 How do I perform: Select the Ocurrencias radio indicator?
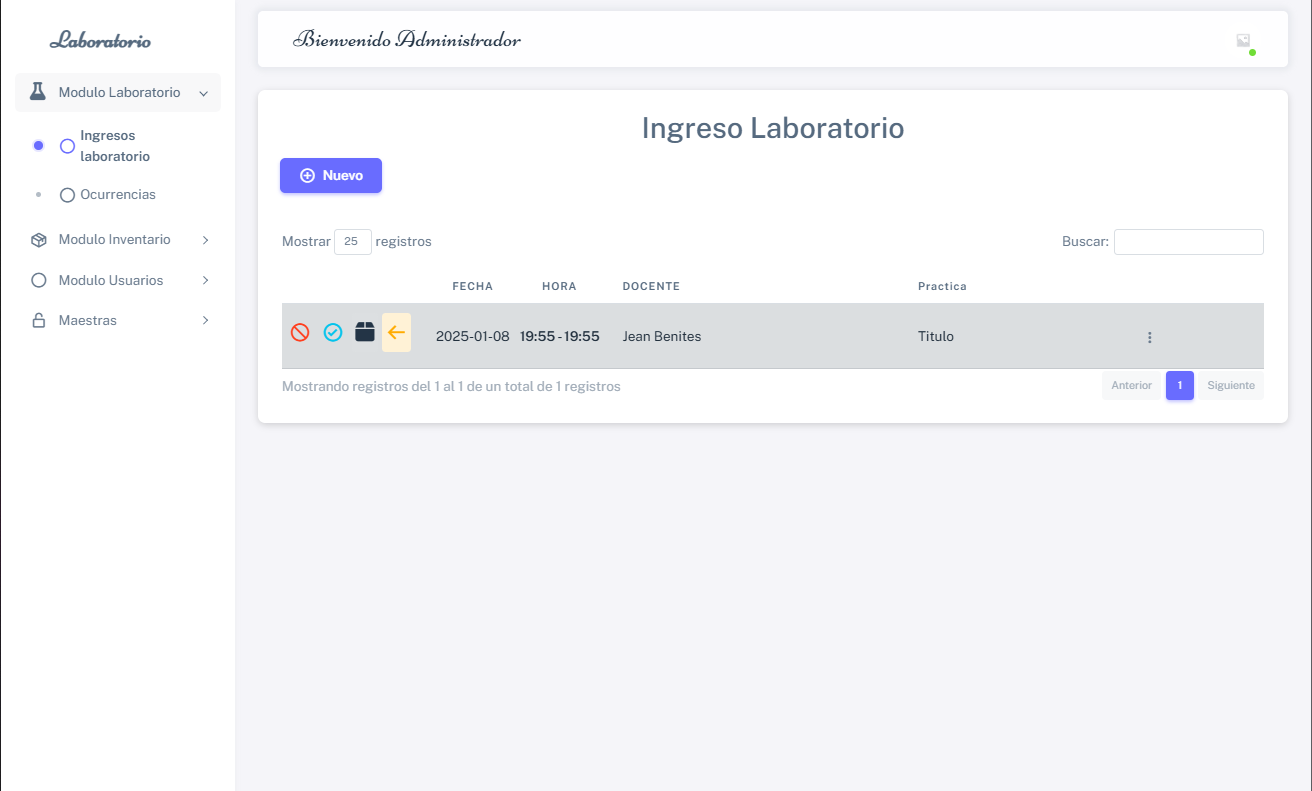tap(66, 194)
